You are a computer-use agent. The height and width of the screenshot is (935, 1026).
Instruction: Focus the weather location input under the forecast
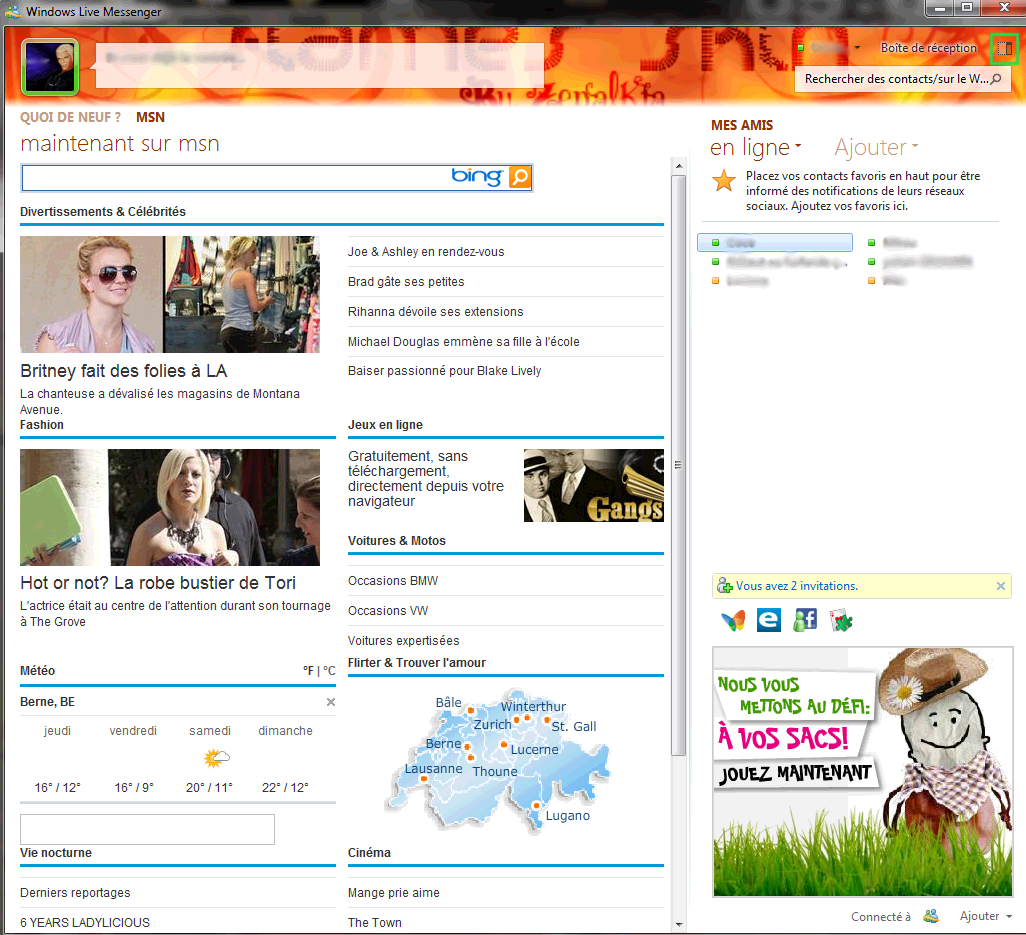pos(147,829)
